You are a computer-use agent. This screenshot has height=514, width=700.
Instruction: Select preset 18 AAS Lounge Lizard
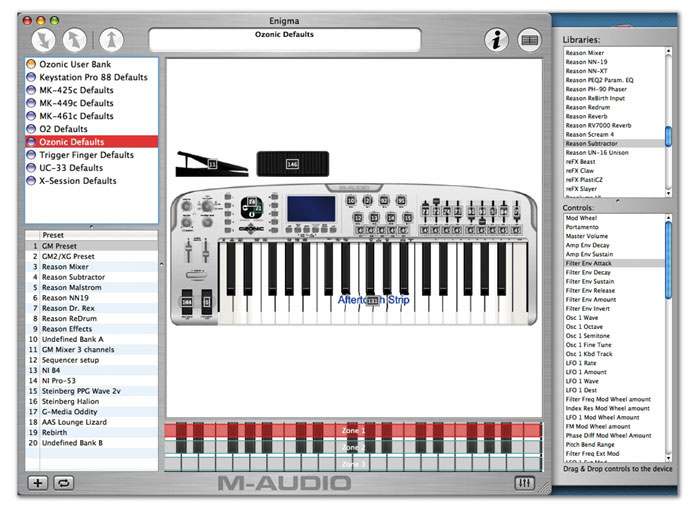pyautogui.click(x=92, y=422)
